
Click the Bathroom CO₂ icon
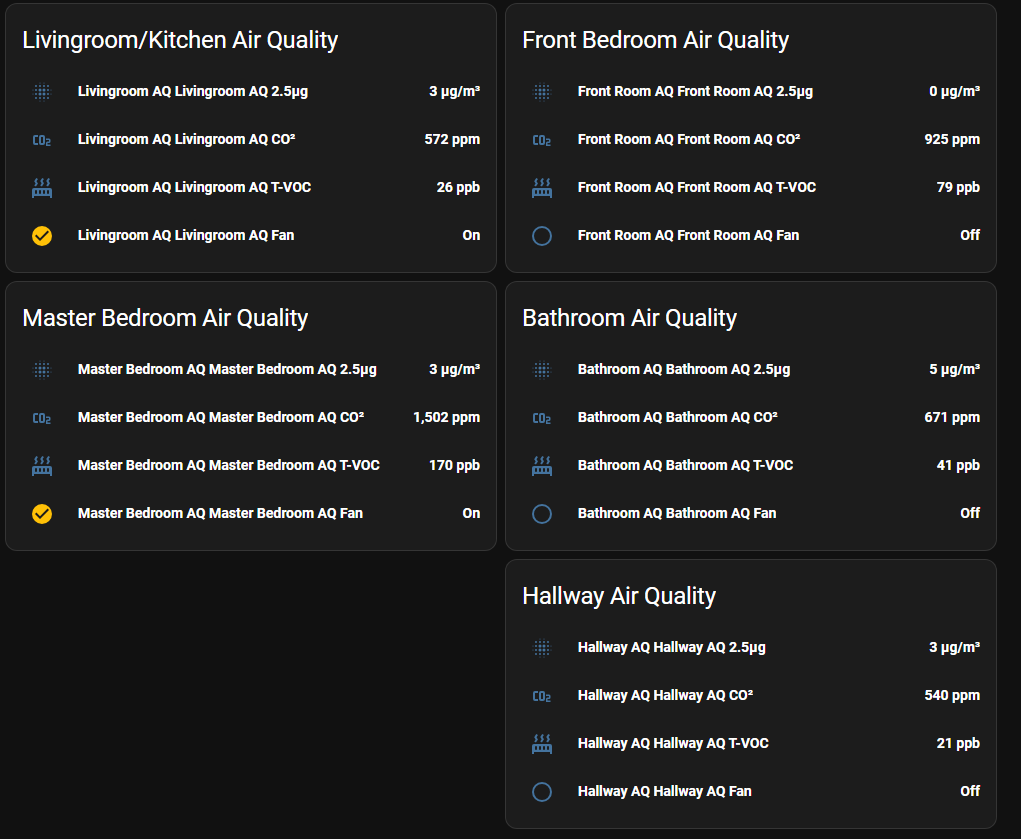pyautogui.click(x=541, y=417)
